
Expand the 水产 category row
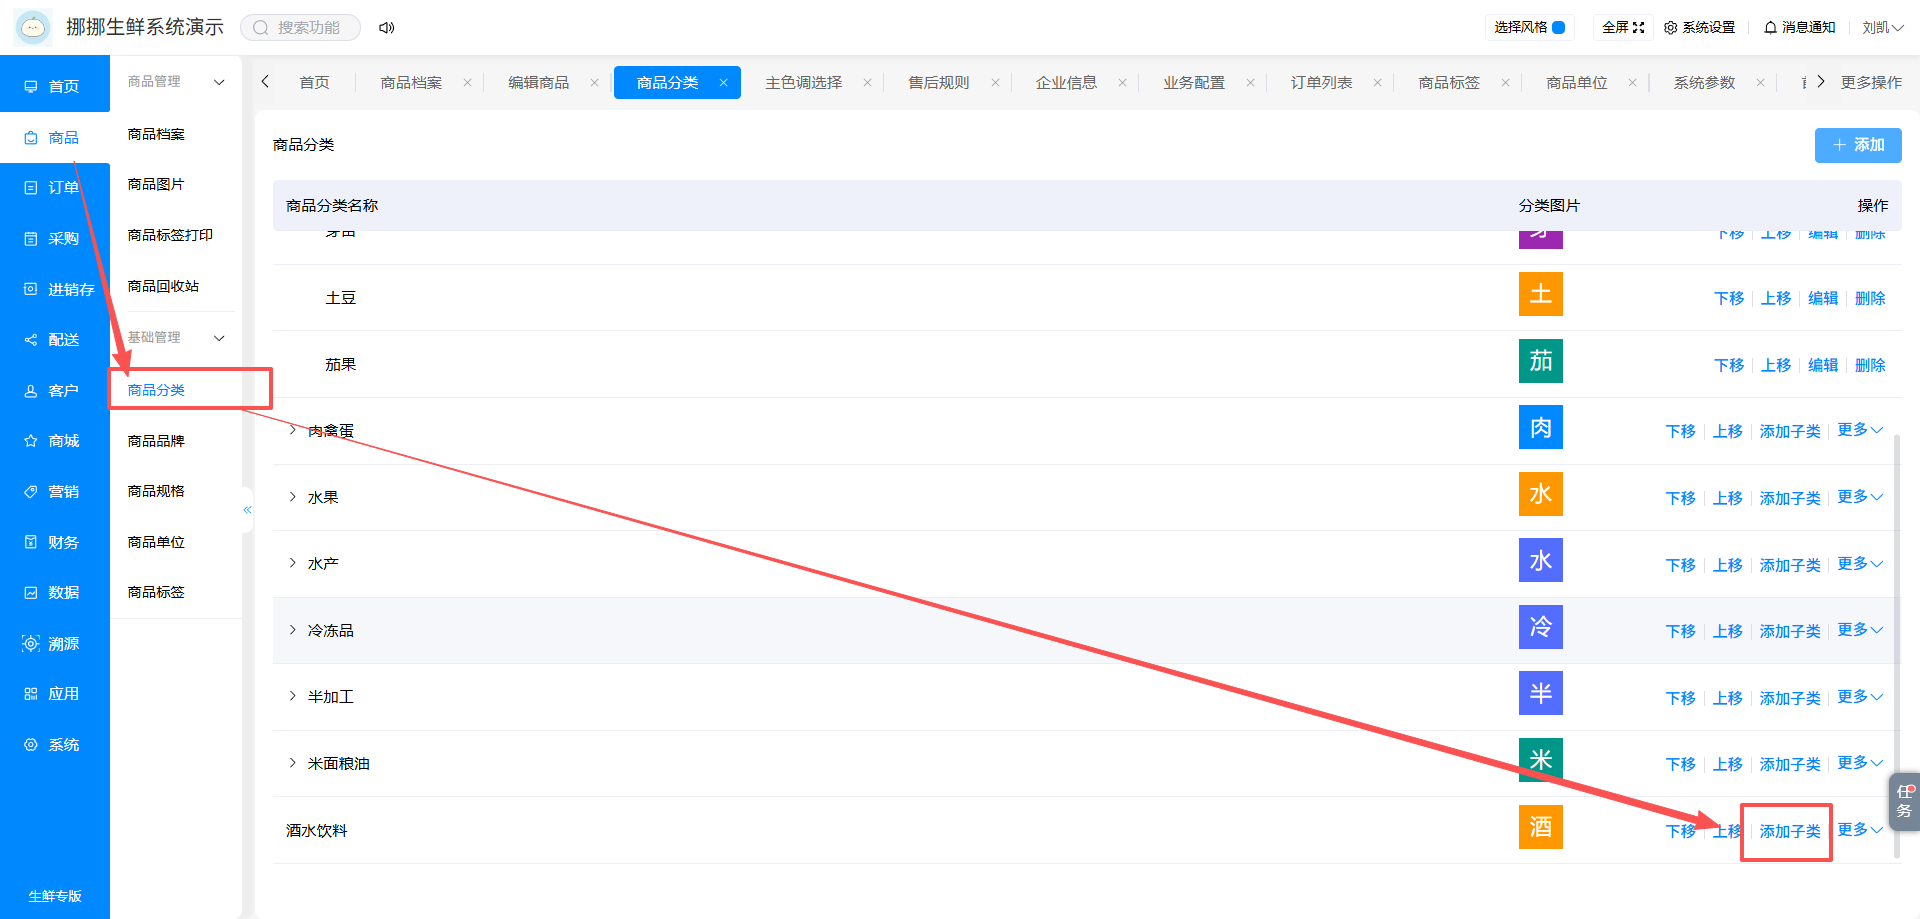[292, 563]
